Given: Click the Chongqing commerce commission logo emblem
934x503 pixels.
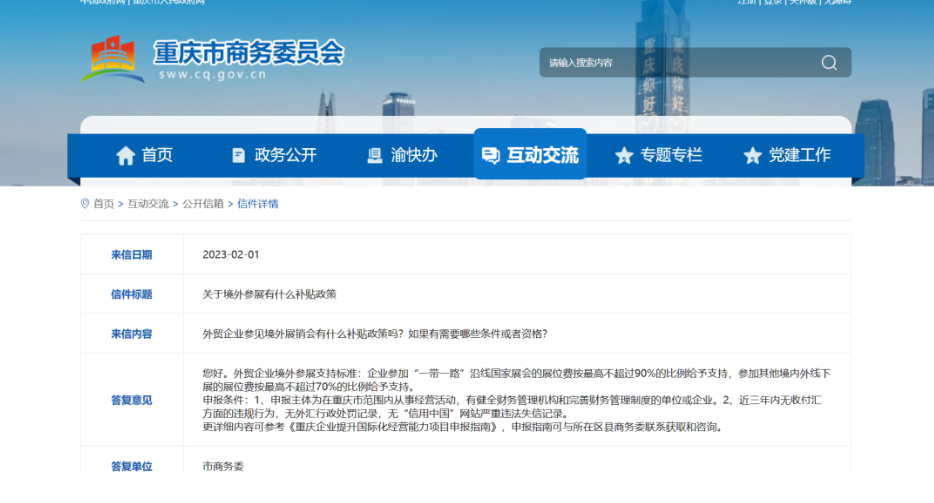Looking at the screenshot, I should (112, 60).
